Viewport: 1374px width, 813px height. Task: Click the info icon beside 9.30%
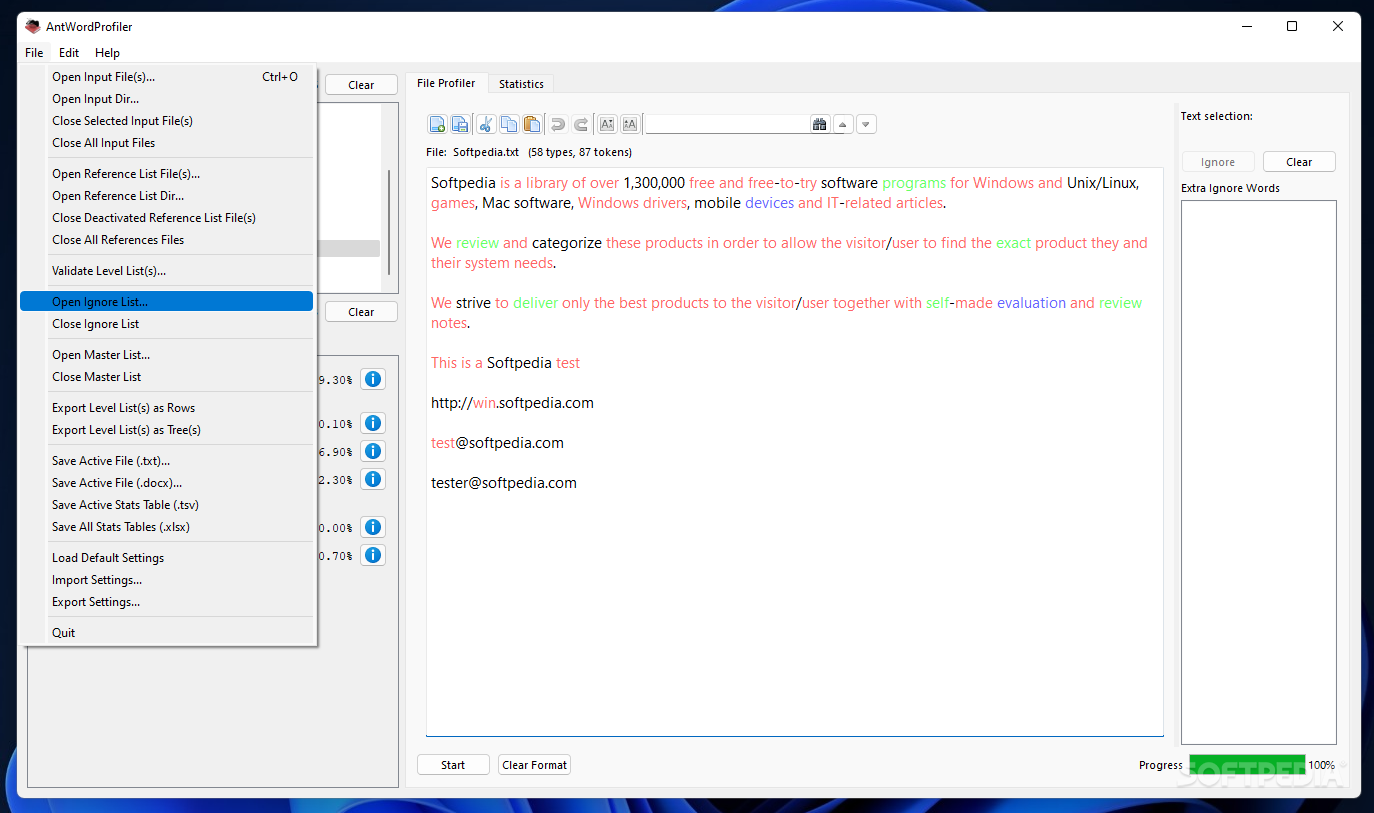pyautogui.click(x=373, y=379)
